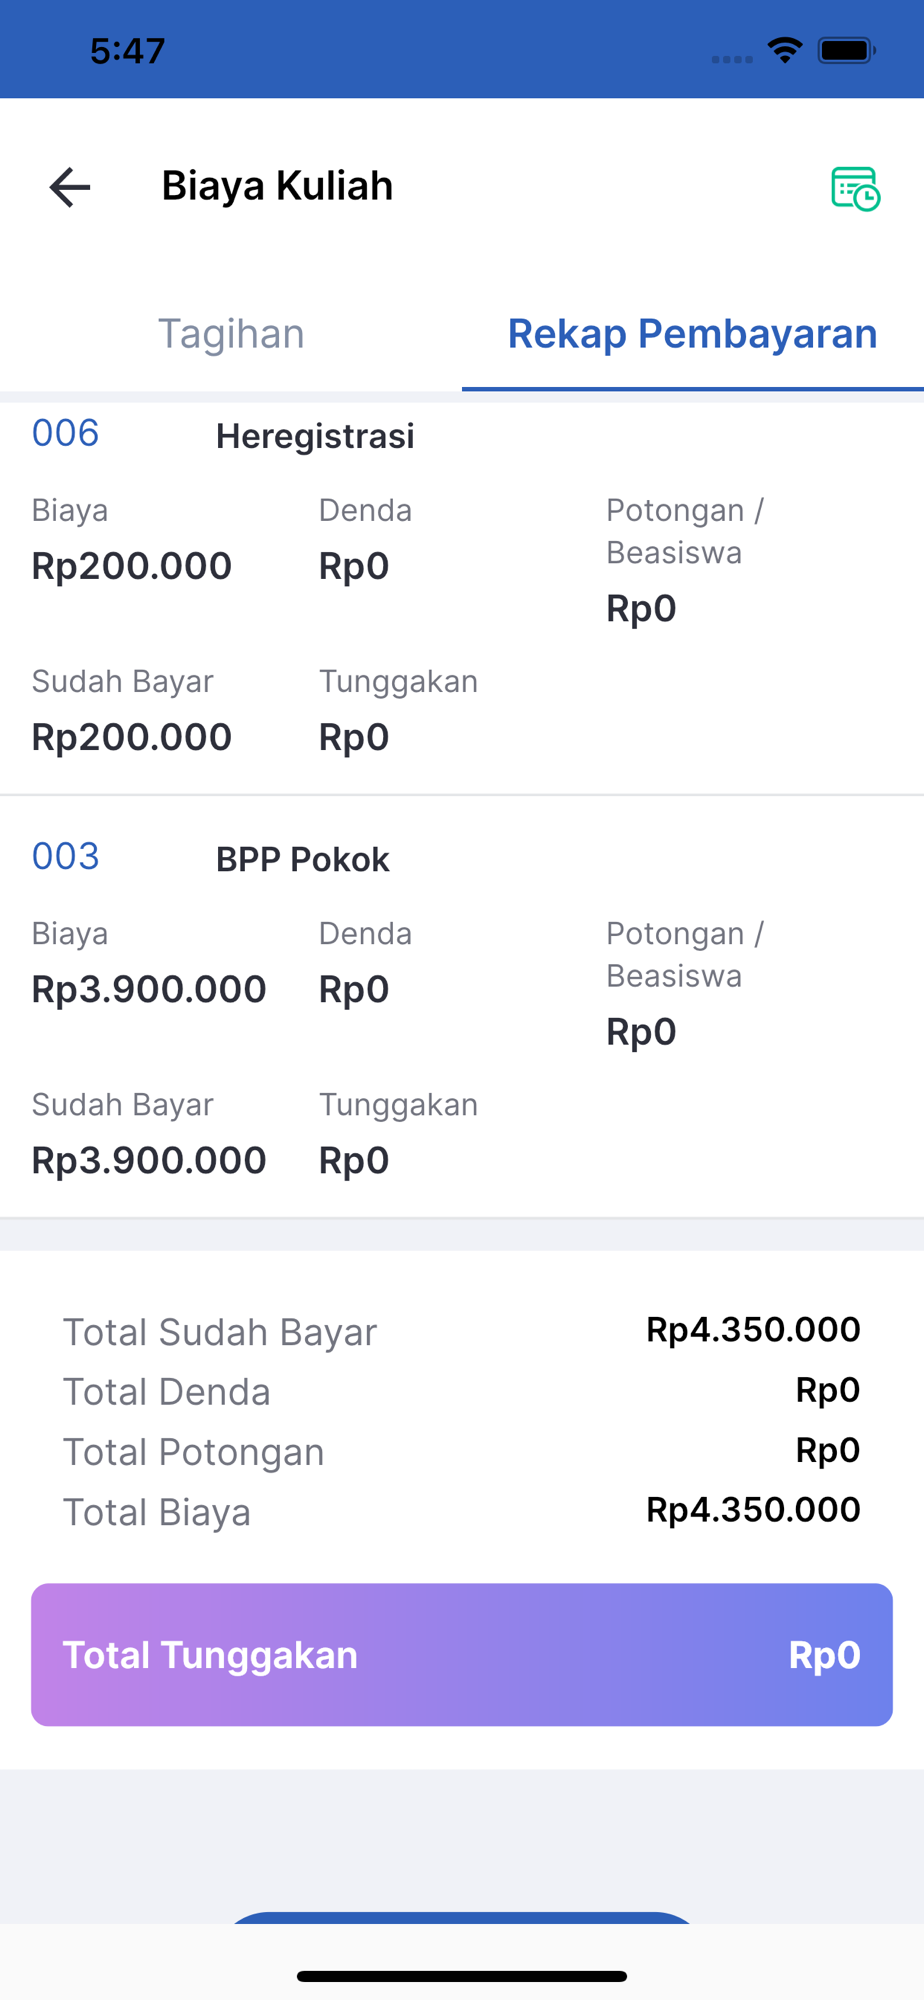This screenshot has width=924, height=2000.
Task: Tap the Total Tunggakan banner
Action: pos(462,1655)
